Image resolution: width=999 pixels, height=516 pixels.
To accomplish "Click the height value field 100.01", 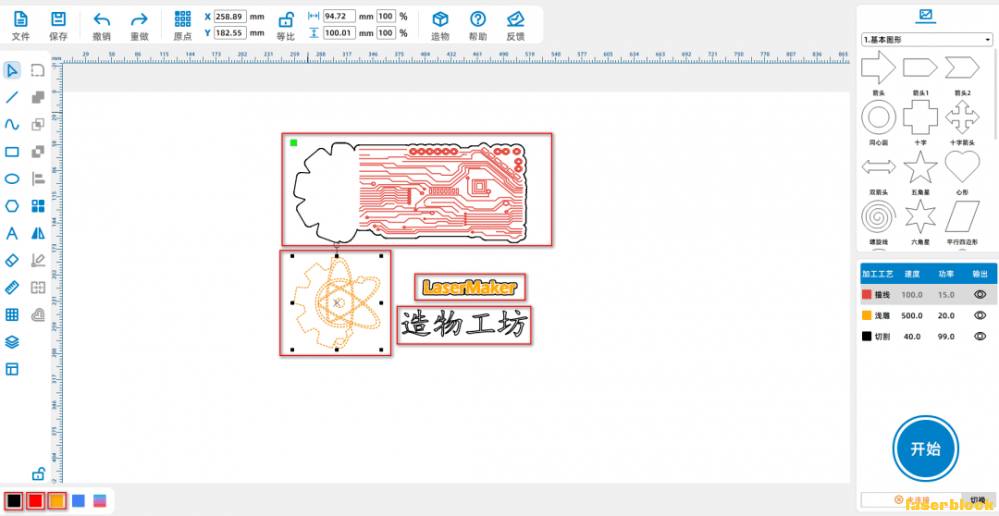I will tap(339, 32).
